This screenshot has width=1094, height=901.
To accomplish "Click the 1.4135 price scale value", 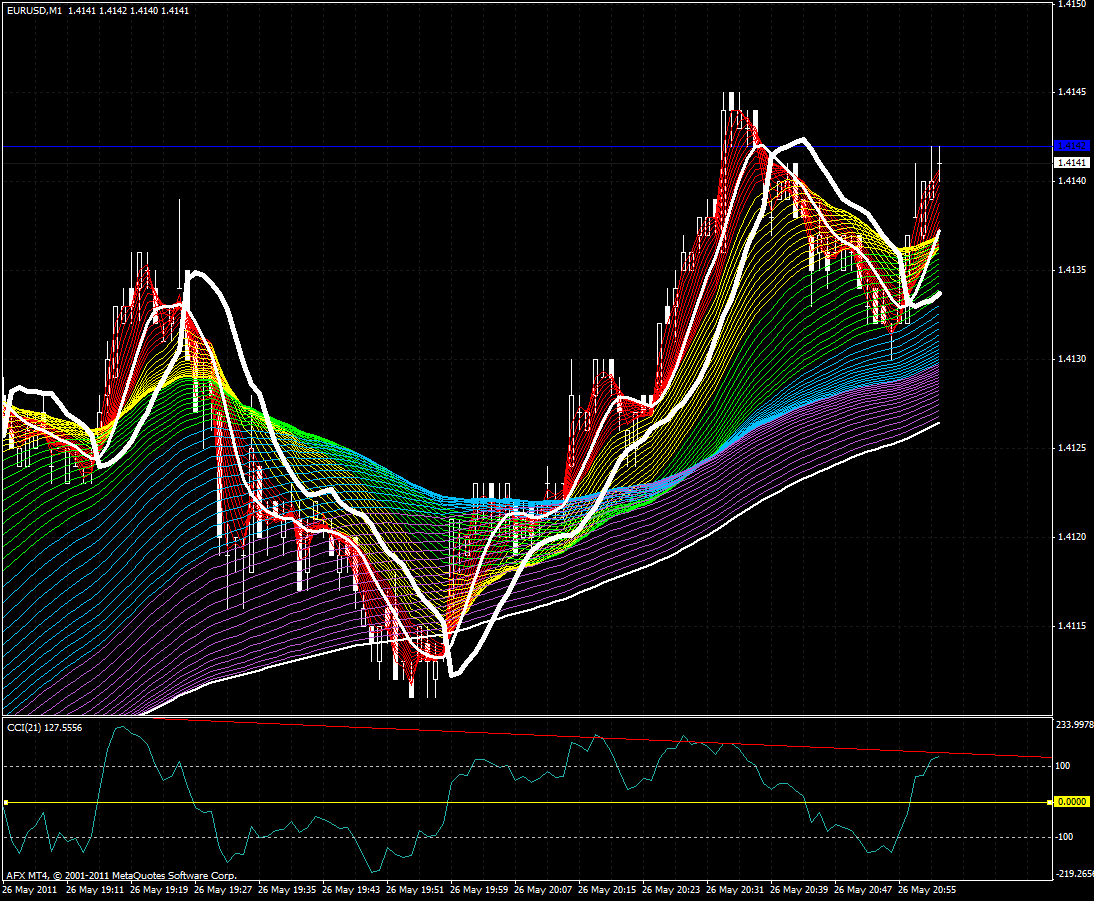I will coord(1072,269).
